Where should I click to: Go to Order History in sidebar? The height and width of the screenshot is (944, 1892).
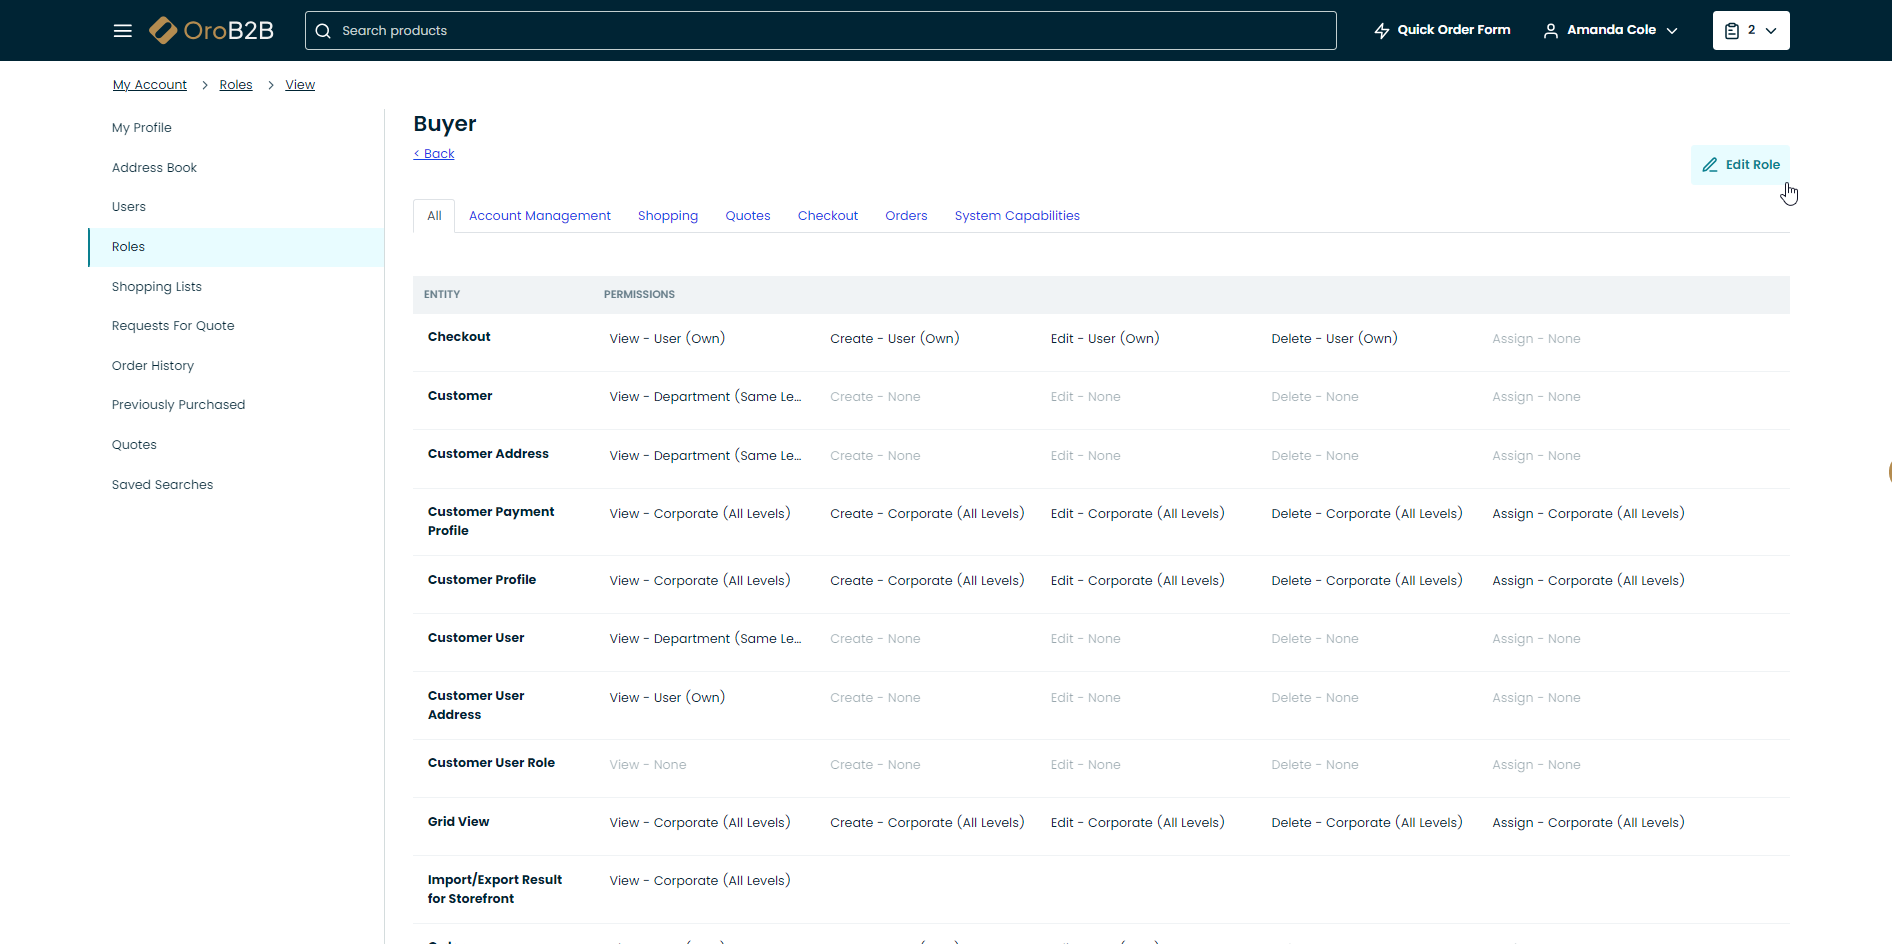pyautogui.click(x=153, y=366)
